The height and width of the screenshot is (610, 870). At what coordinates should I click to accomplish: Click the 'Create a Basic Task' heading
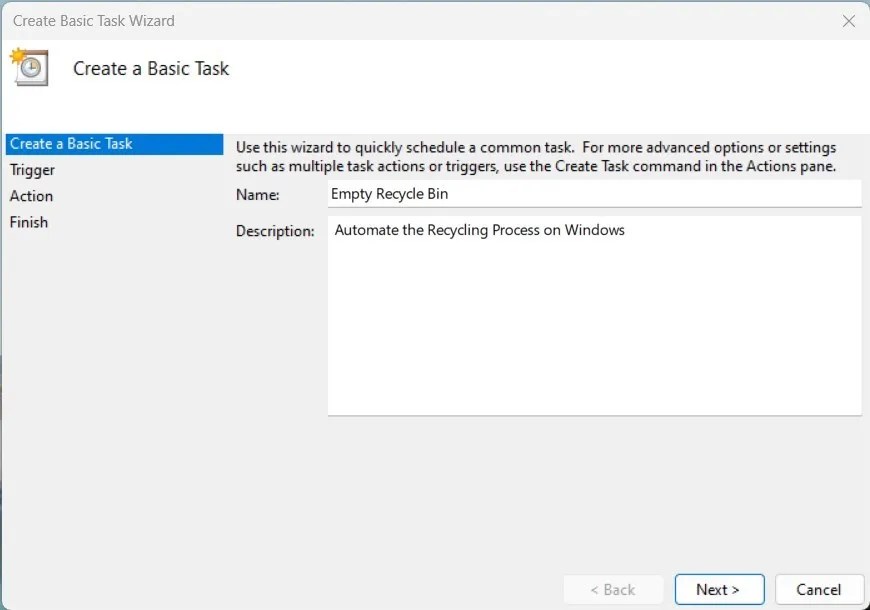point(150,68)
